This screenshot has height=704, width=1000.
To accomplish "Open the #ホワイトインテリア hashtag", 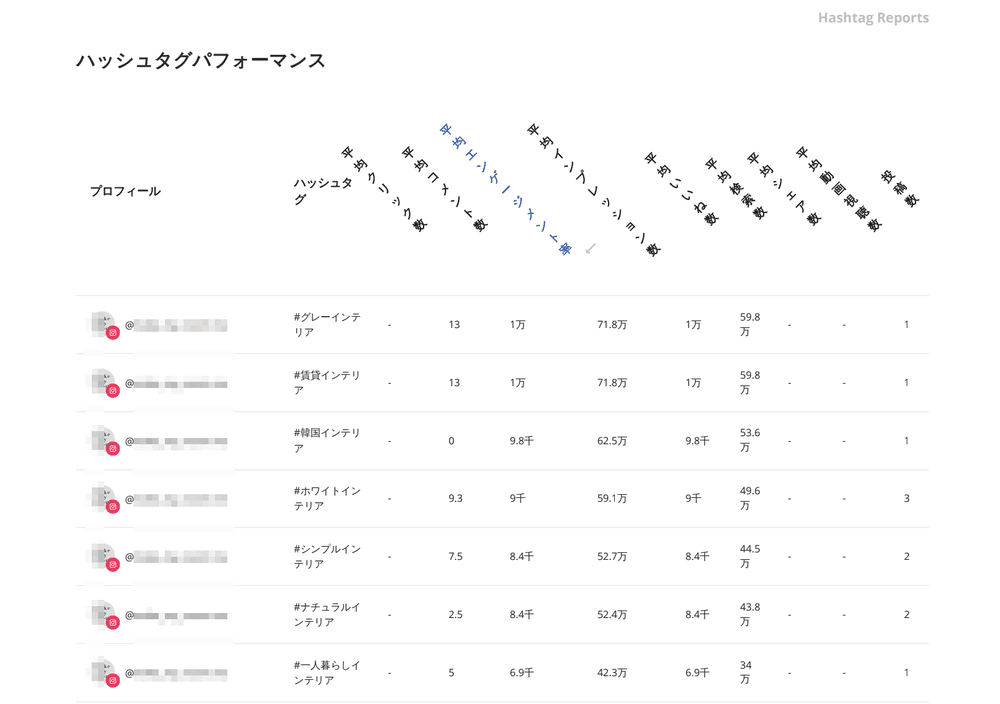I will click(327, 499).
